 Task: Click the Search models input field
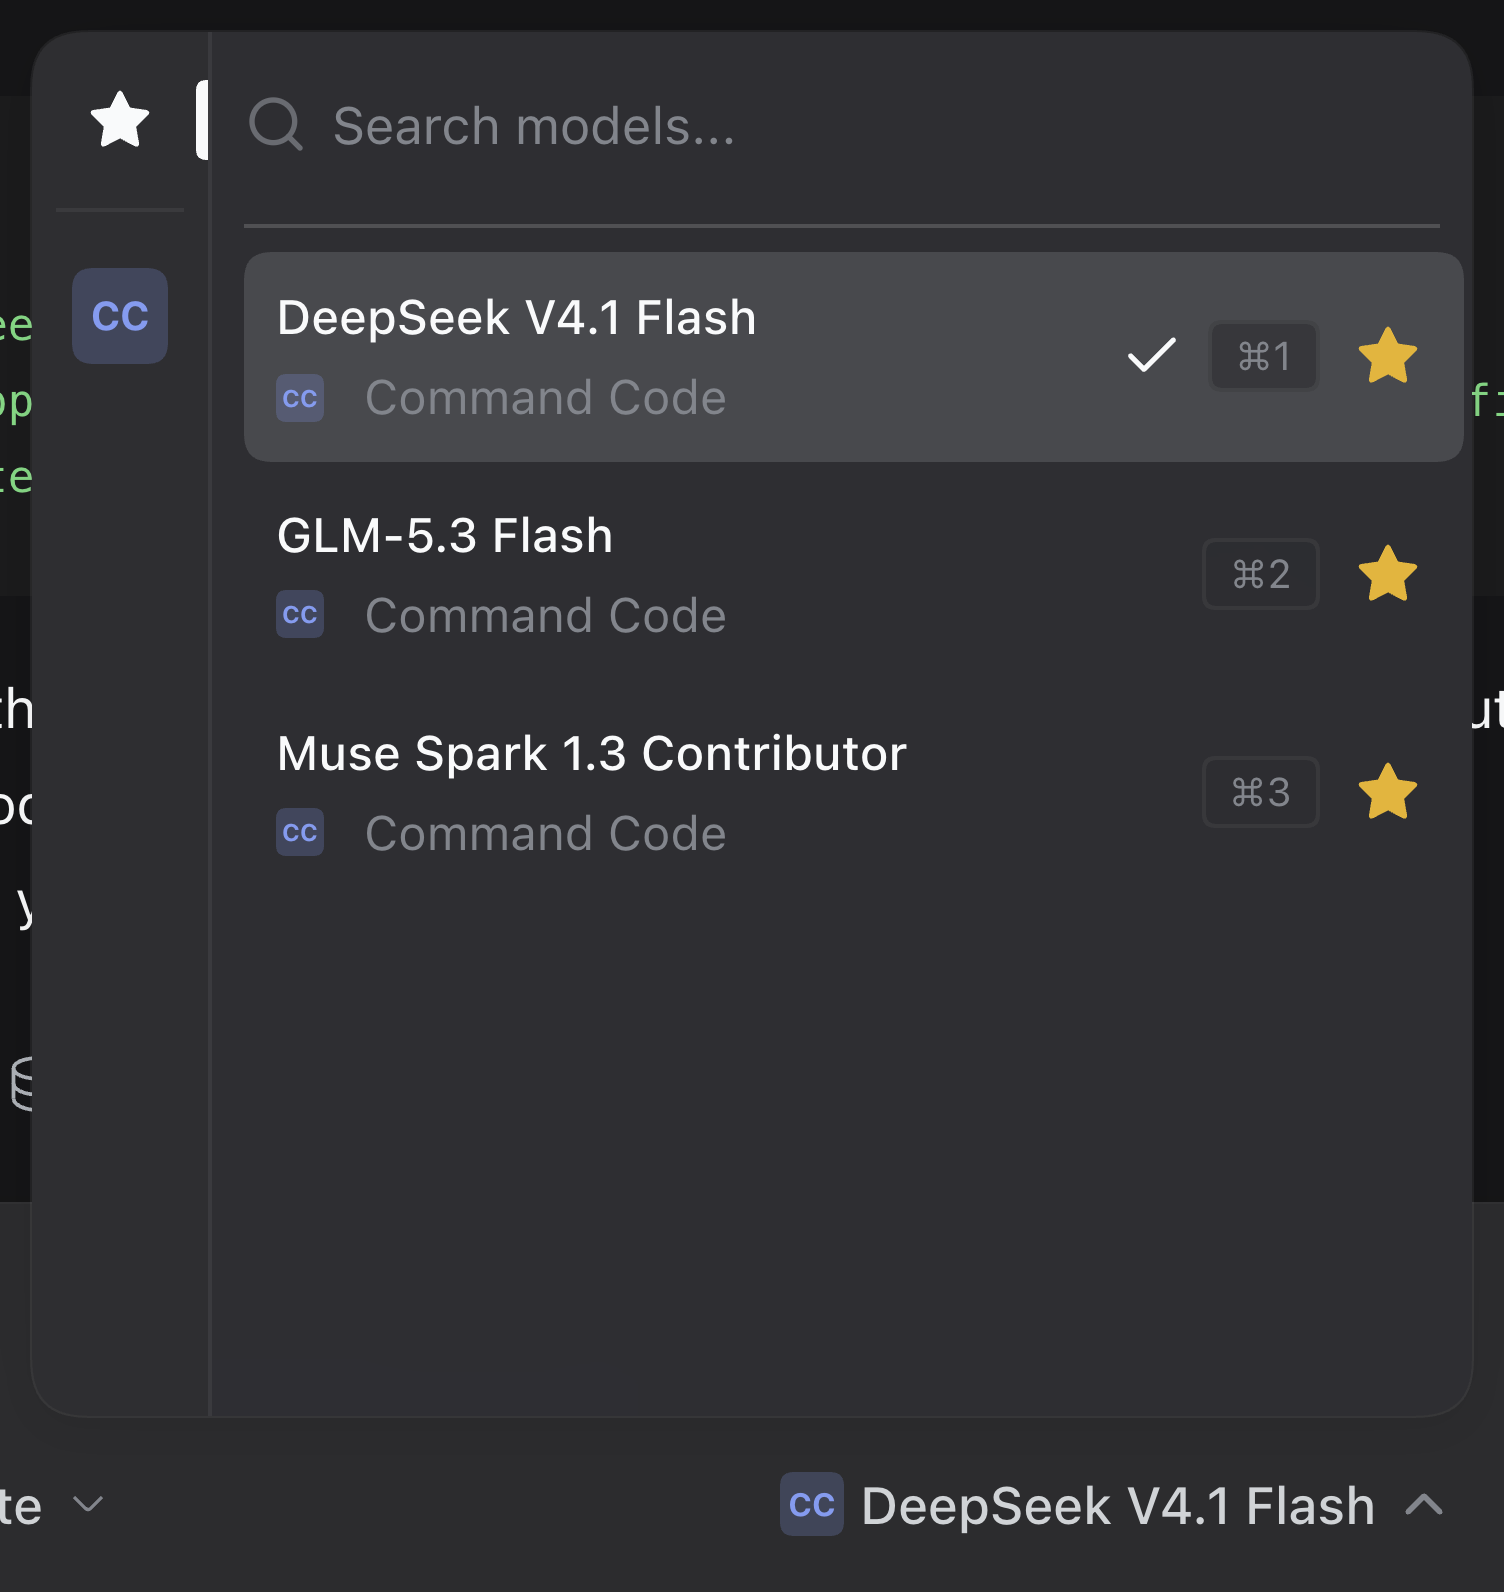(x=840, y=127)
